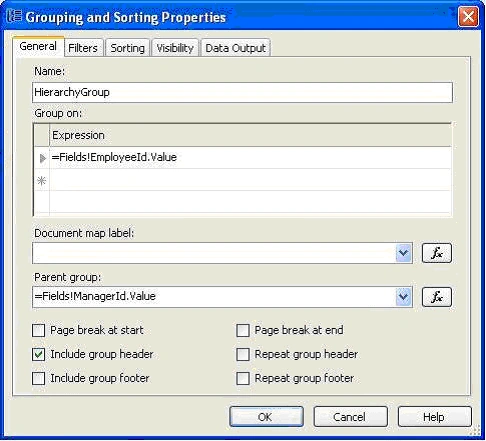486x441 pixels.
Task: Open expression editor for Parent group
Action: [x=437, y=297]
